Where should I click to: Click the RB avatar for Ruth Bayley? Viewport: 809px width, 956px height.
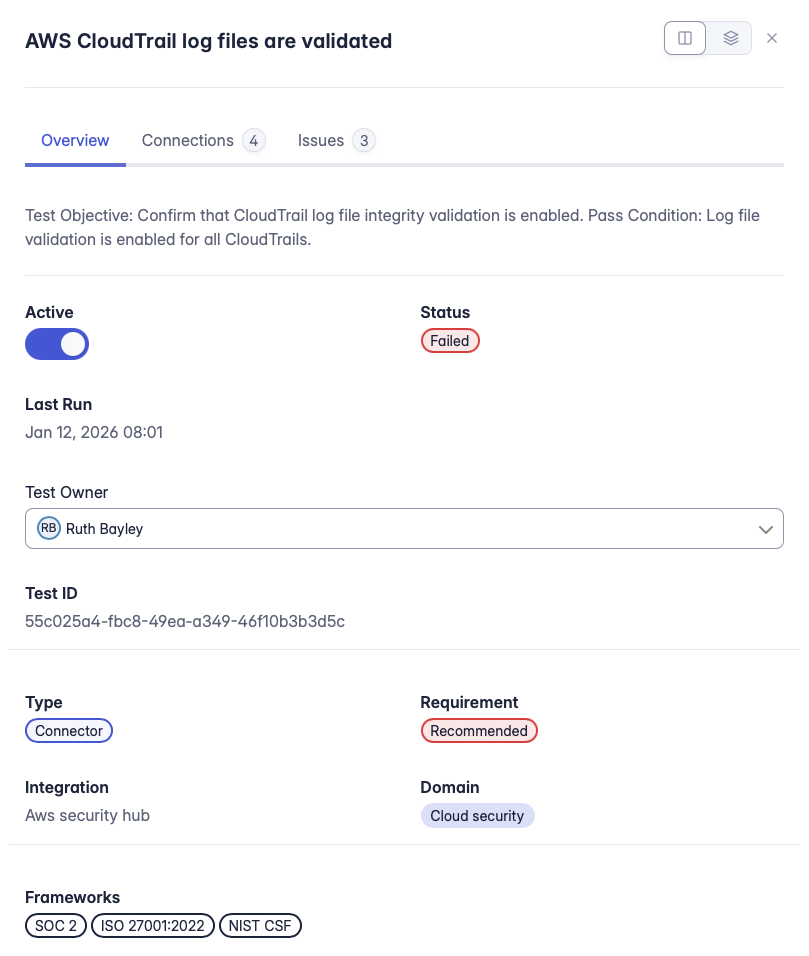click(49, 529)
